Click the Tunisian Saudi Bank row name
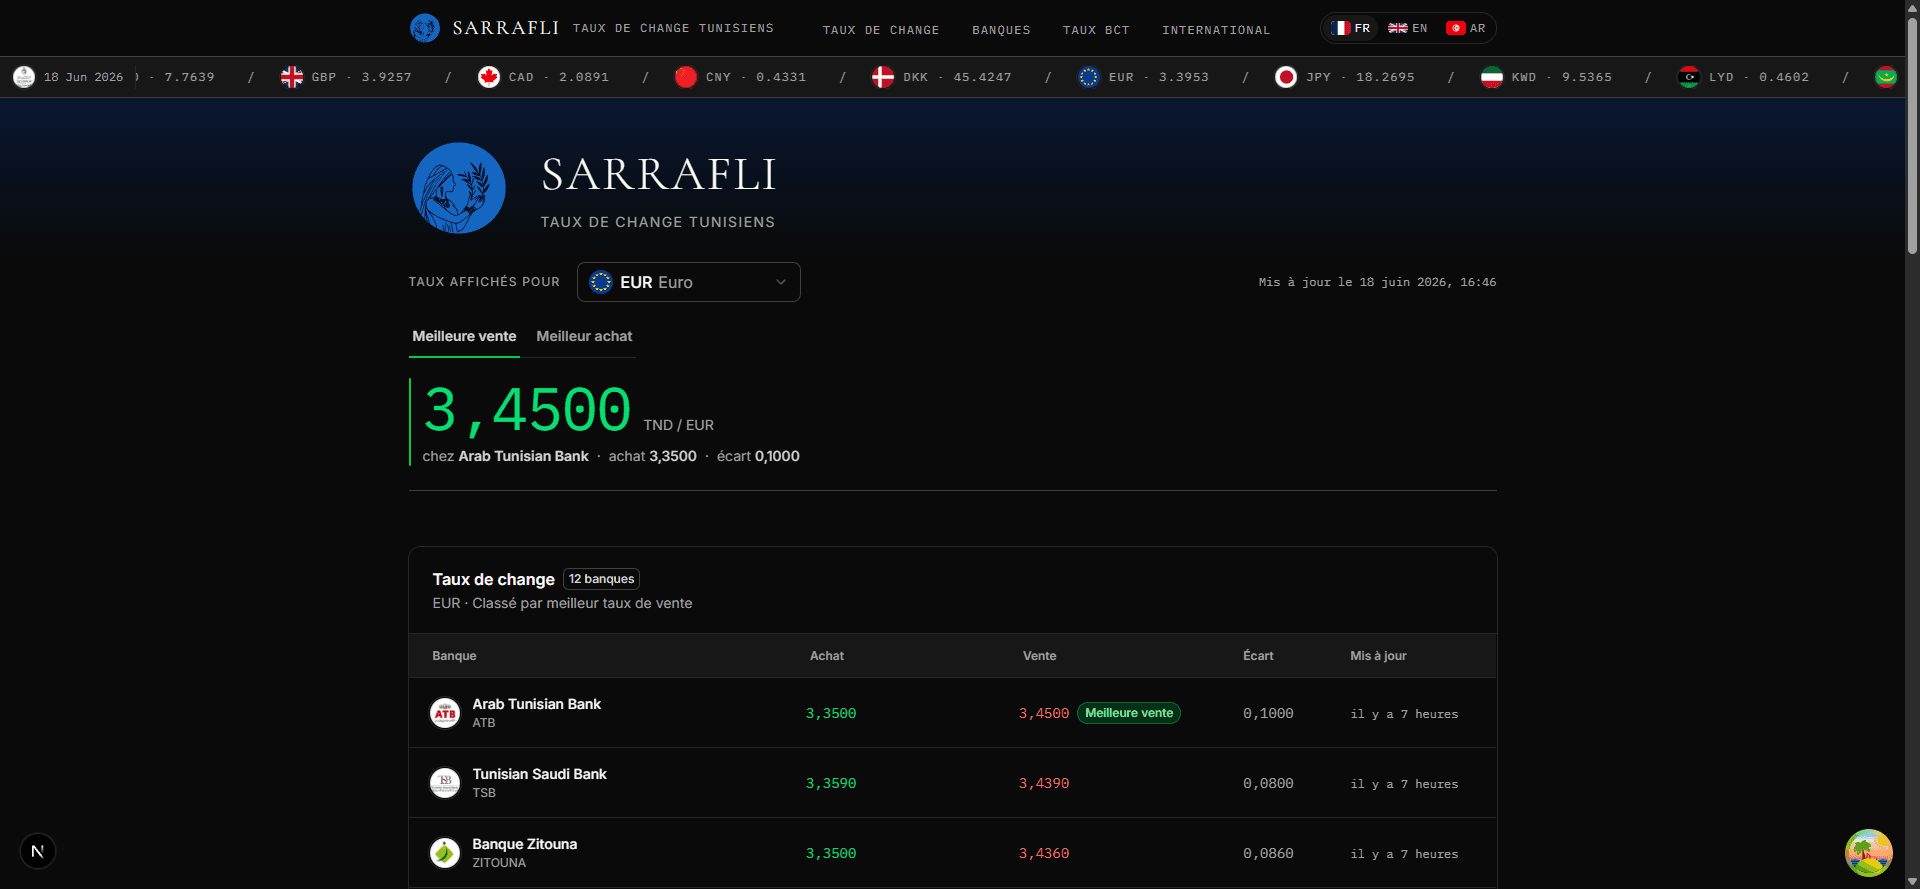Image resolution: width=1920 pixels, height=889 pixels. point(539,774)
